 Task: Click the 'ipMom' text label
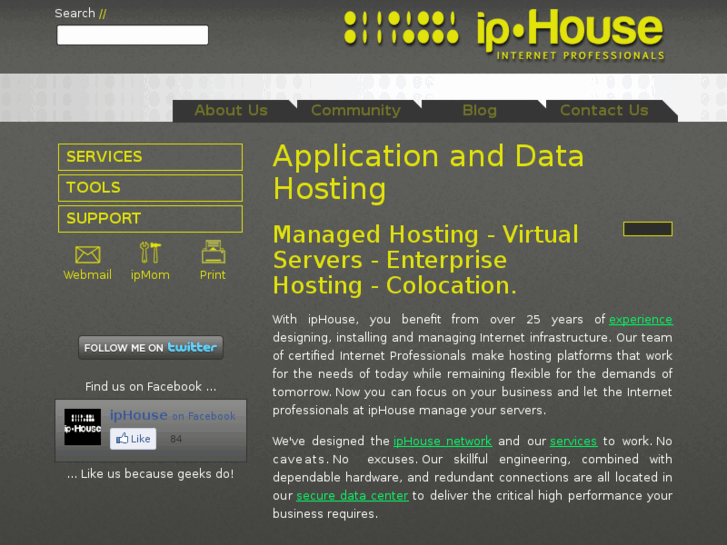pos(150,275)
